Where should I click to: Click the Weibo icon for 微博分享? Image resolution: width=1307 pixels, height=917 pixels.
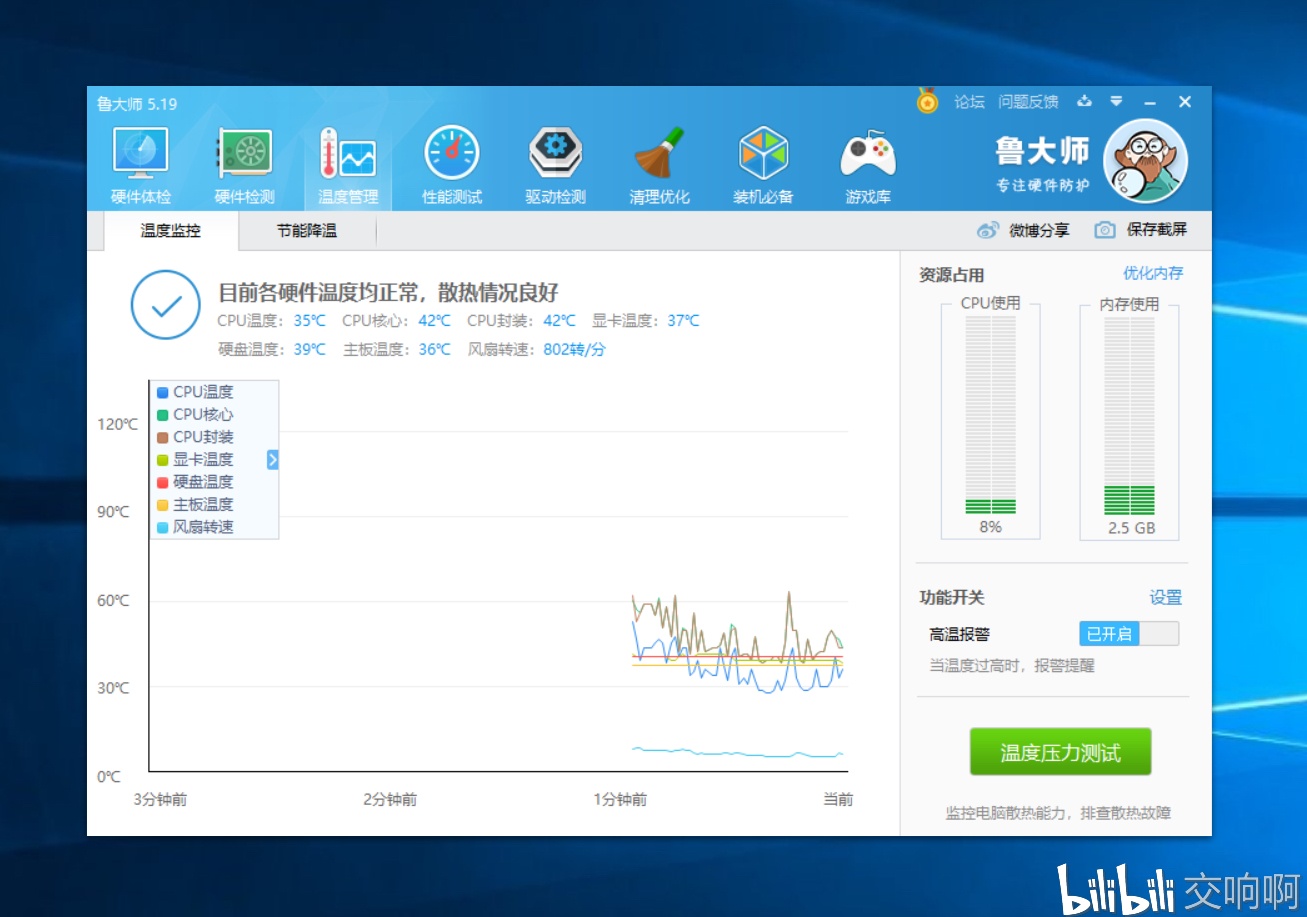[988, 230]
